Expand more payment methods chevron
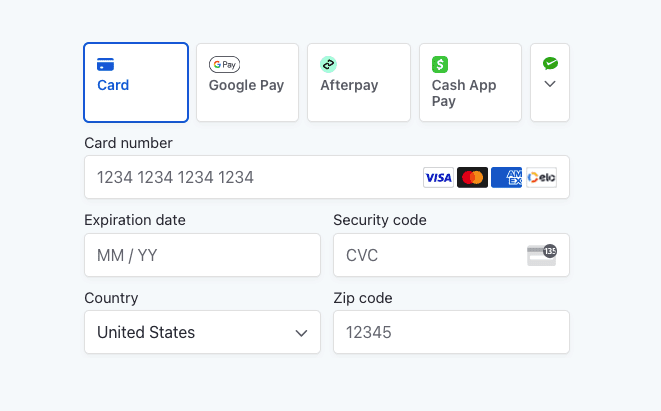Image resolution: width=661 pixels, height=411 pixels. 549,85
